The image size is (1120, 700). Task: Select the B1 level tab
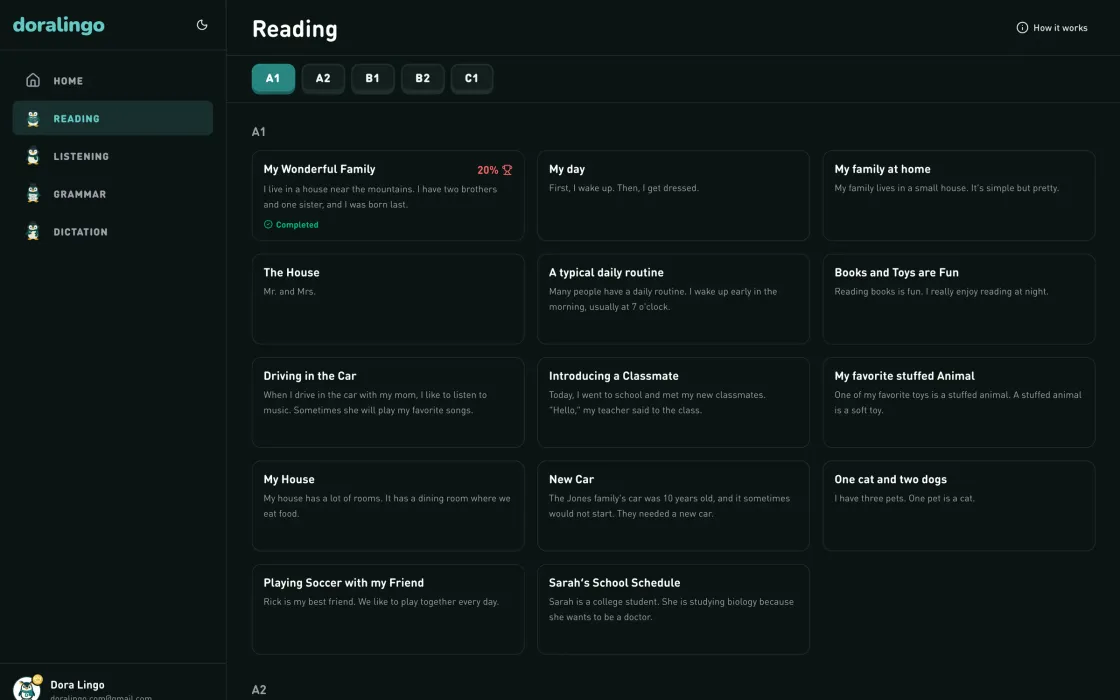click(373, 79)
